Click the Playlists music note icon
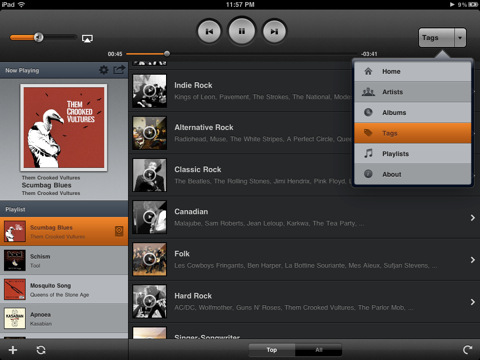Screen dimensions: 480x360 tap(368, 153)
